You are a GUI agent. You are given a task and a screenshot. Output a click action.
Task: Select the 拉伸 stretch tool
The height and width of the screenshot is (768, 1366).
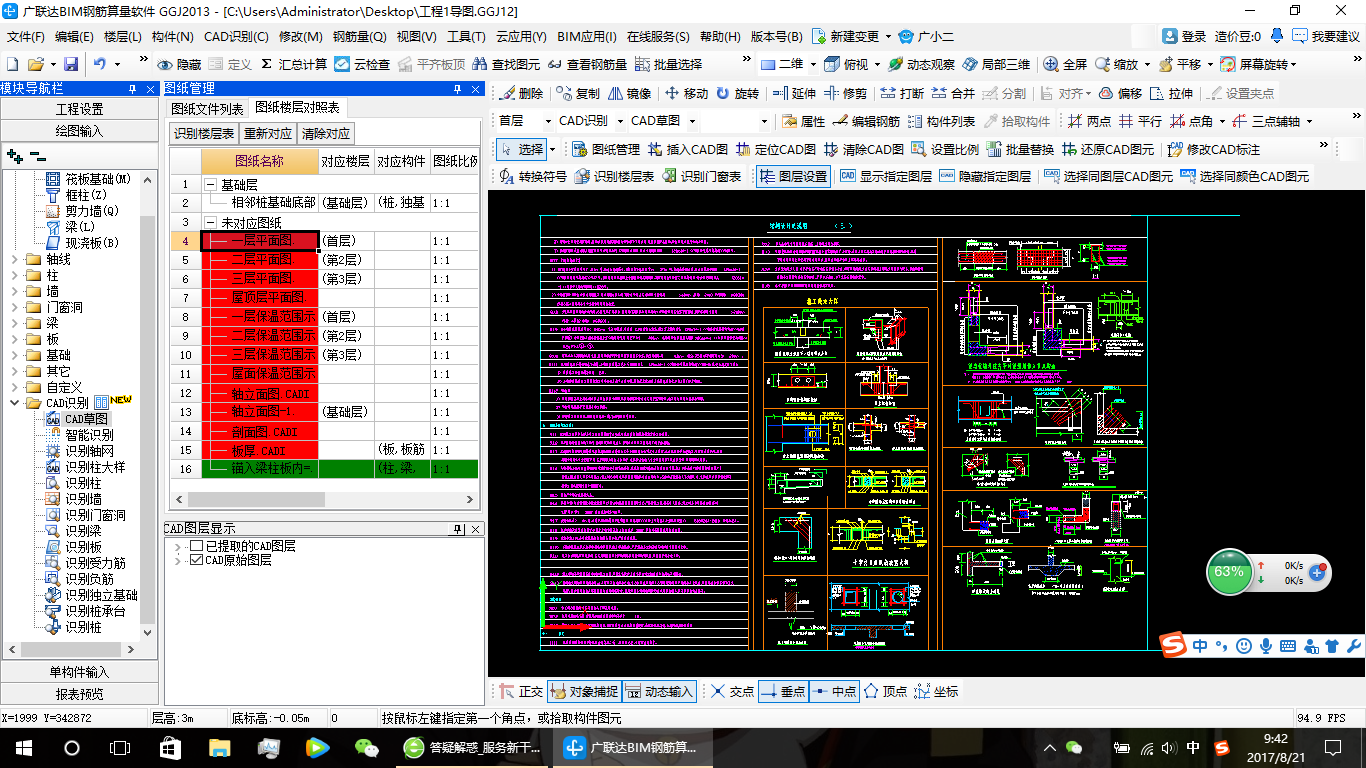(1171, 93)
